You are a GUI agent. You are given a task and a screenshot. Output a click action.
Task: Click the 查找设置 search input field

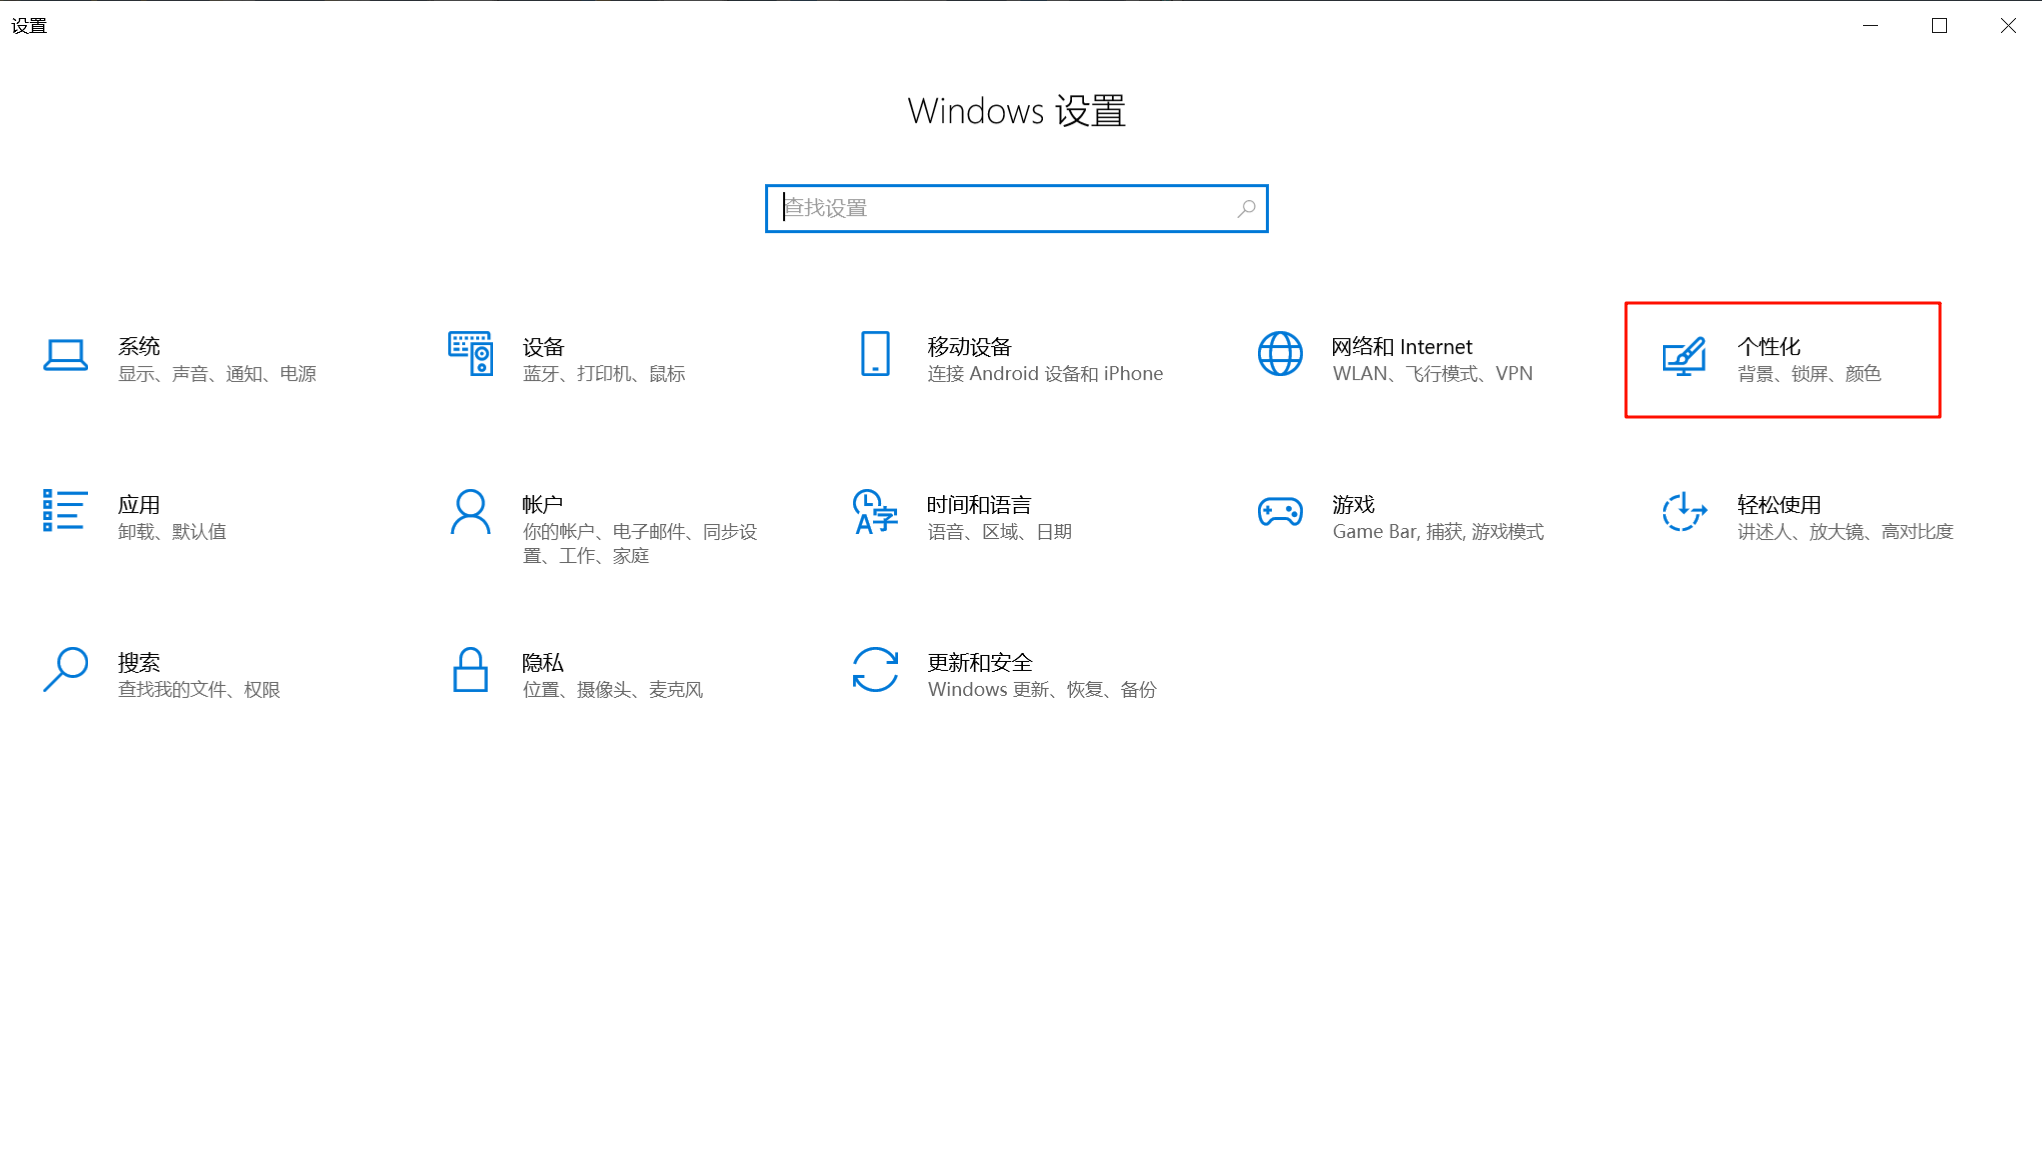coord(1005,208)
